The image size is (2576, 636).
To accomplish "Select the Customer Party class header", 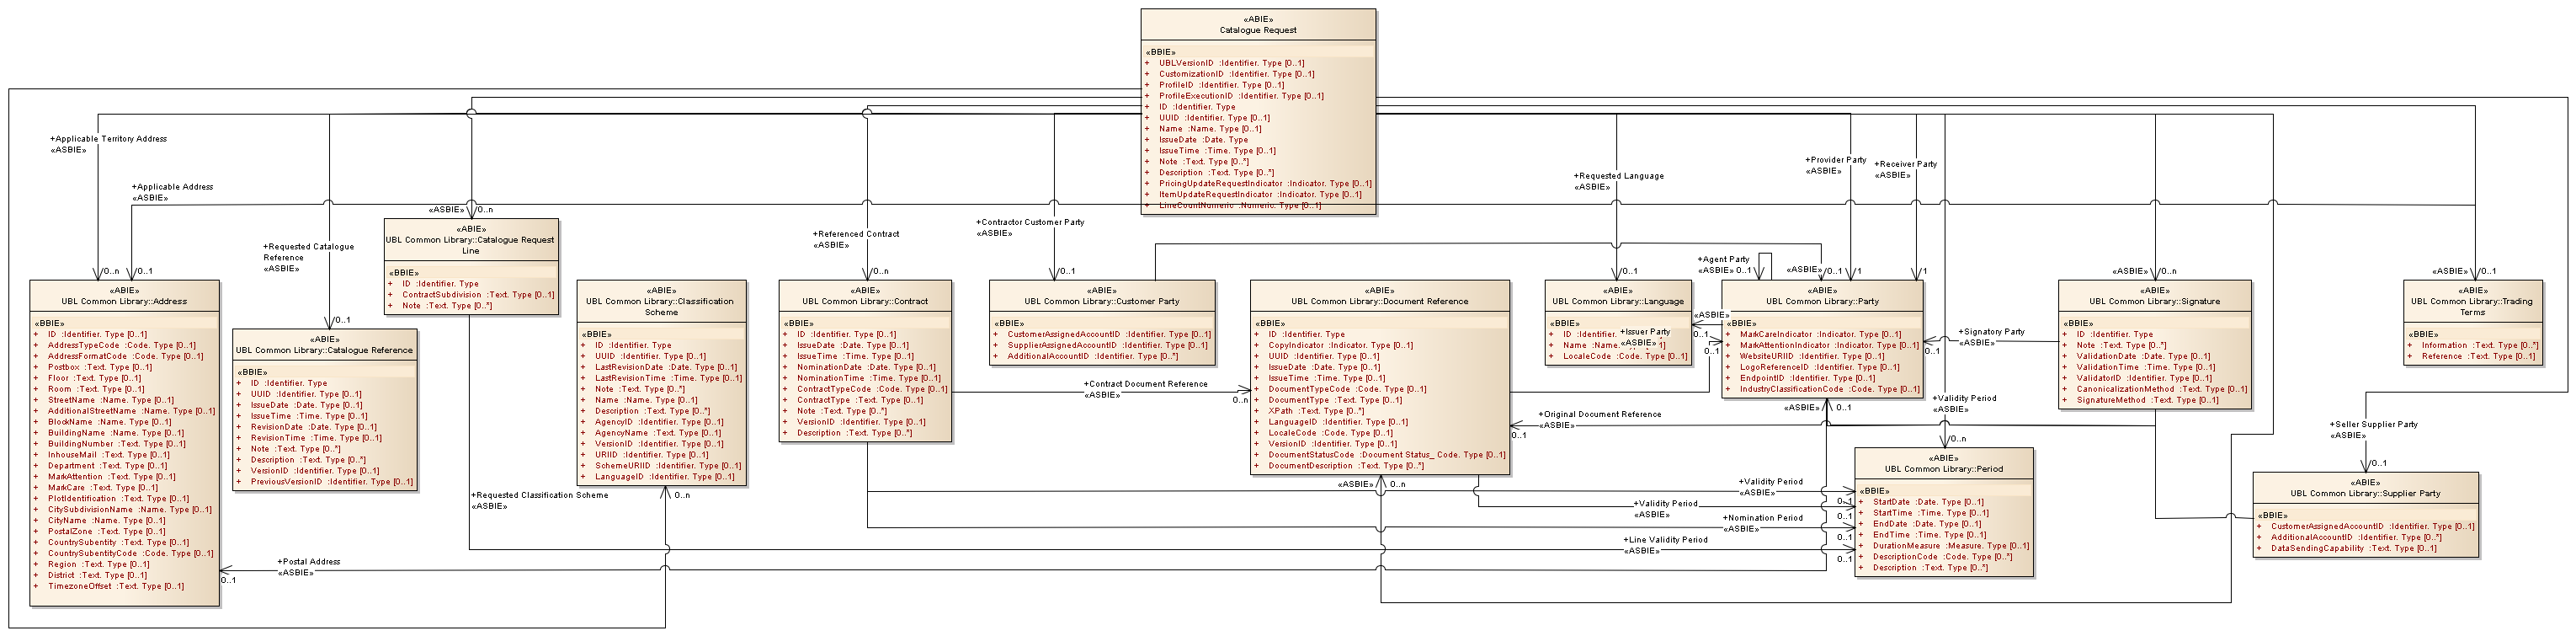I will point(1101,301).
